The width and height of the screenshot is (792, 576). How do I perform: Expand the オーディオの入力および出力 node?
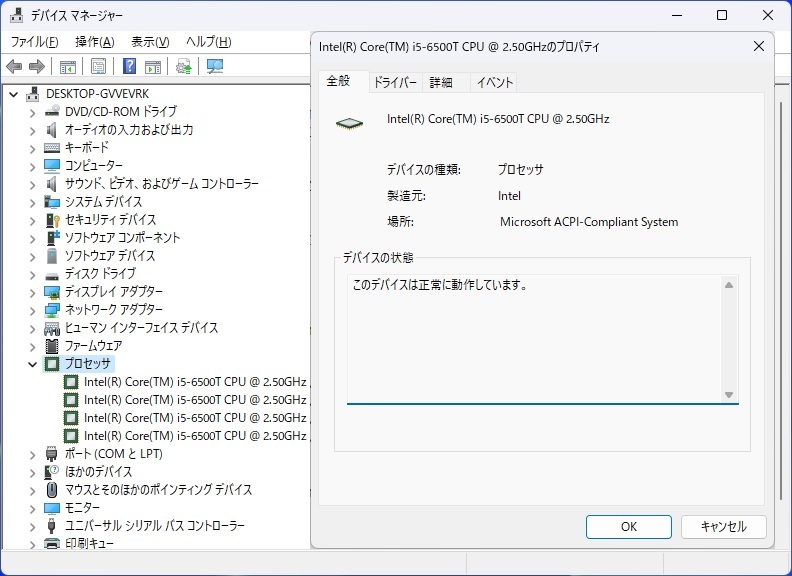[32, 131]
